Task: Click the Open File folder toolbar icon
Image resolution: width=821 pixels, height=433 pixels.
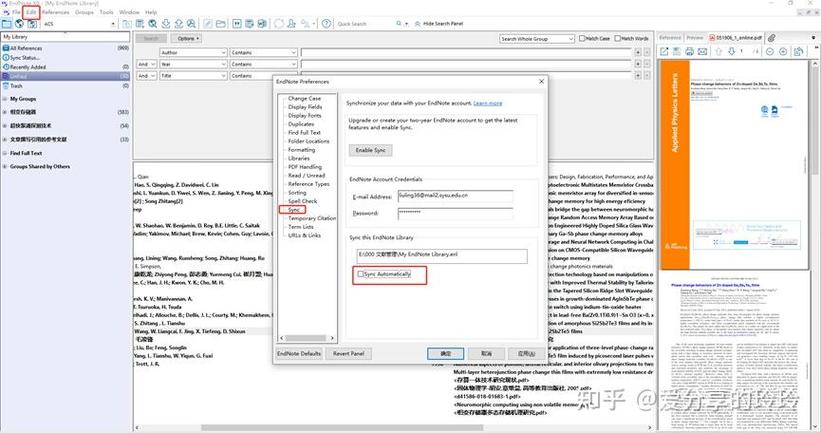Action: click(x=221, y=24)
